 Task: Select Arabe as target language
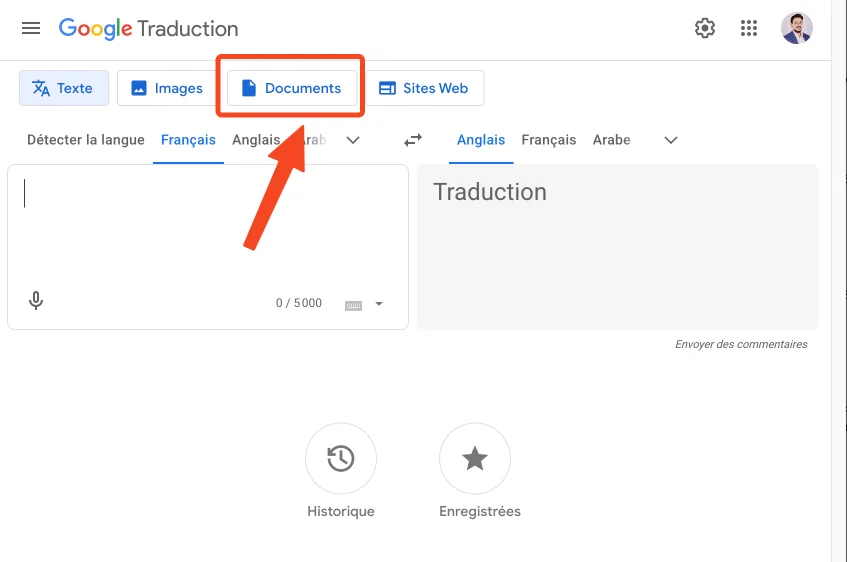coord(611,140)
